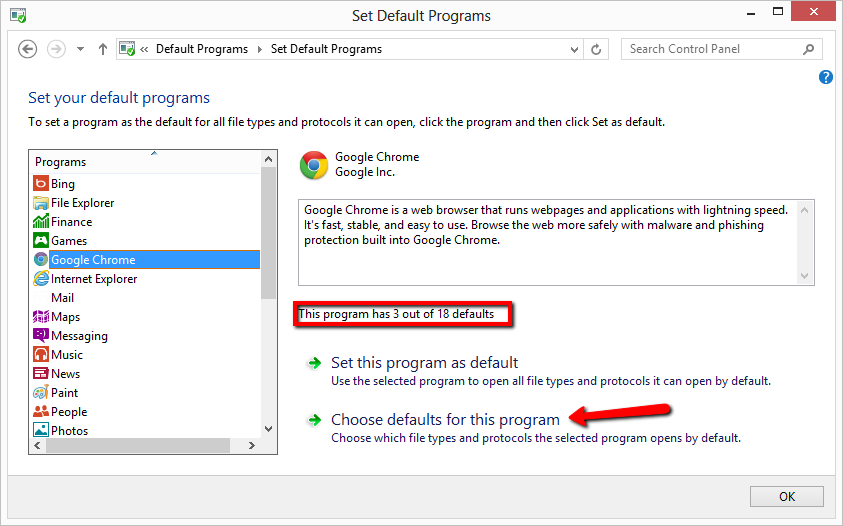Click the Messaging chat icon

(x=41, y=336)
